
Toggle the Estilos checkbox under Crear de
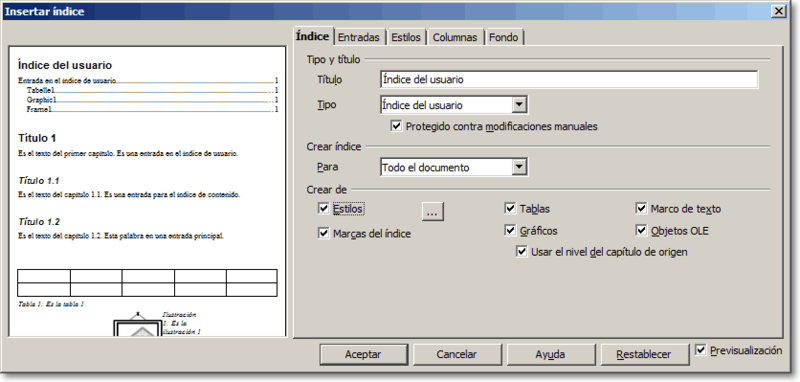click(x=323, y=209)
